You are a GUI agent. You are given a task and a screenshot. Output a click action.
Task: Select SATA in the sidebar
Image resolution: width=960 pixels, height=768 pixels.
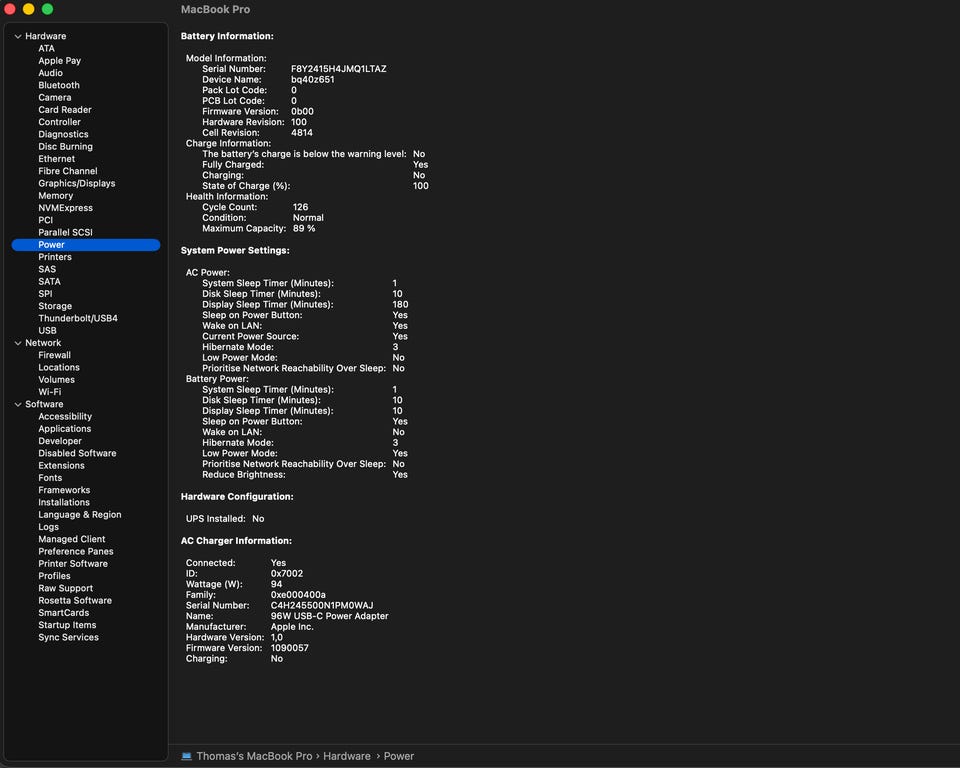[50, 282]
